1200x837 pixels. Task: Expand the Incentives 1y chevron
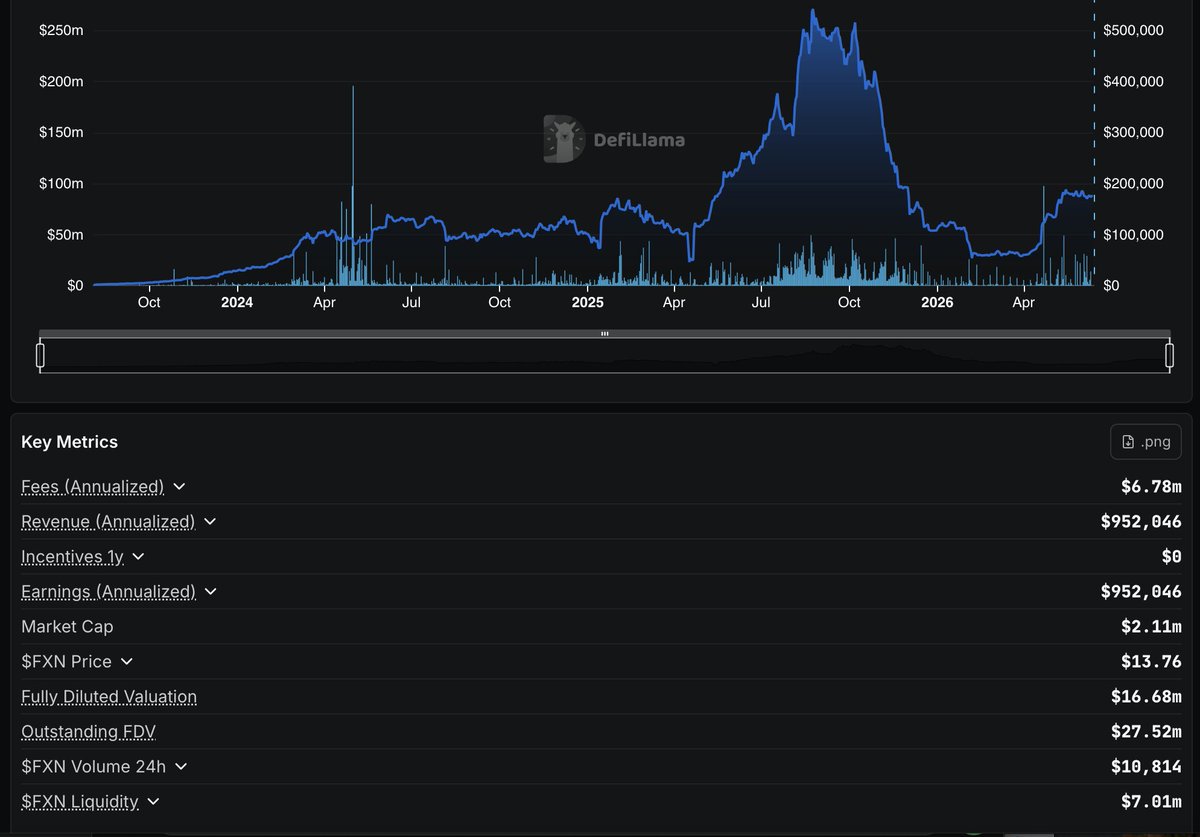[138, 557]
